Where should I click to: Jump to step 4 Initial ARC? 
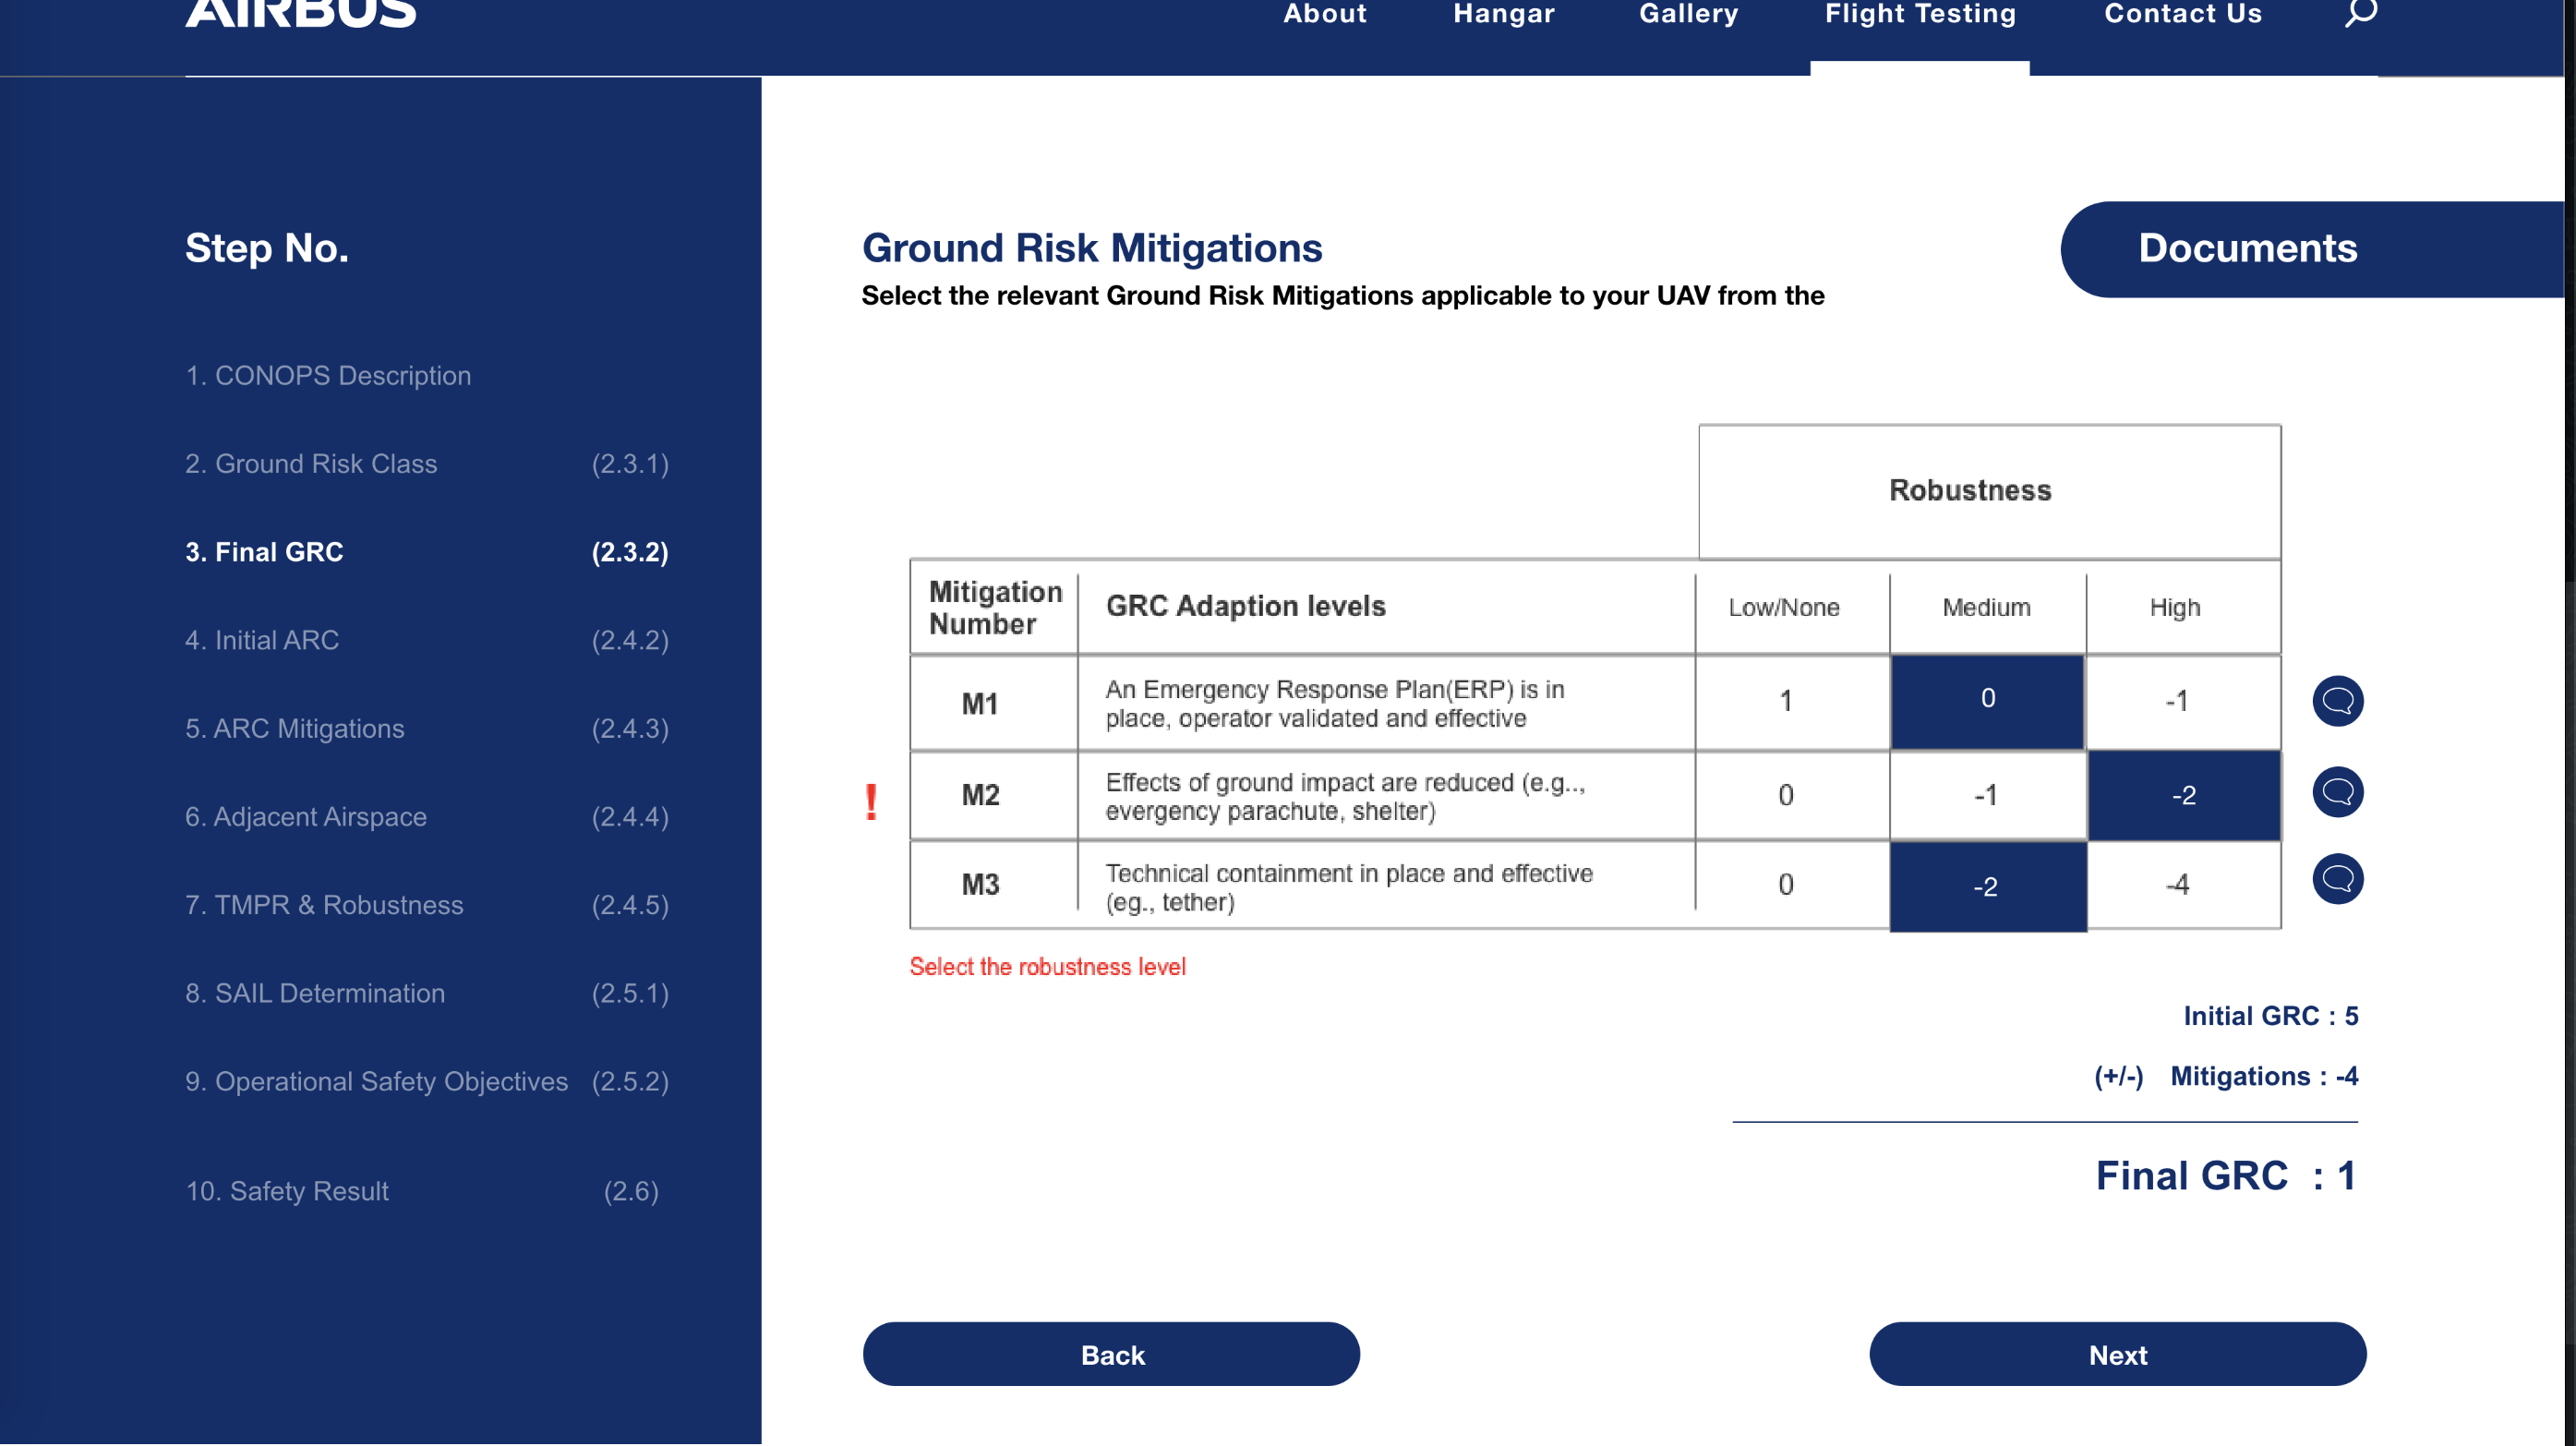coord(262,640)
